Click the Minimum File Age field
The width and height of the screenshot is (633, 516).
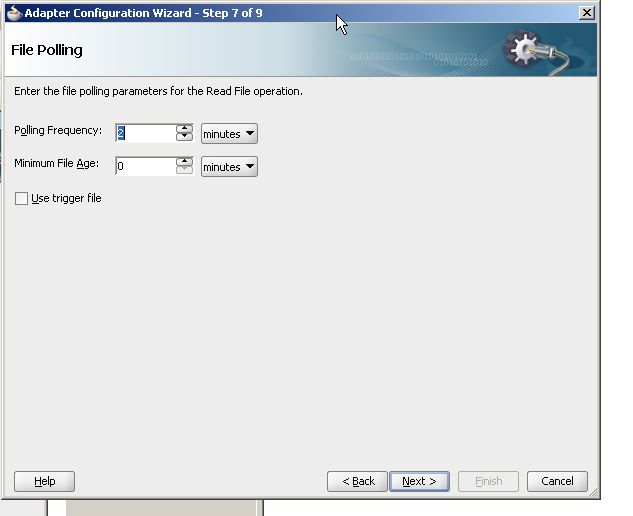145,166
